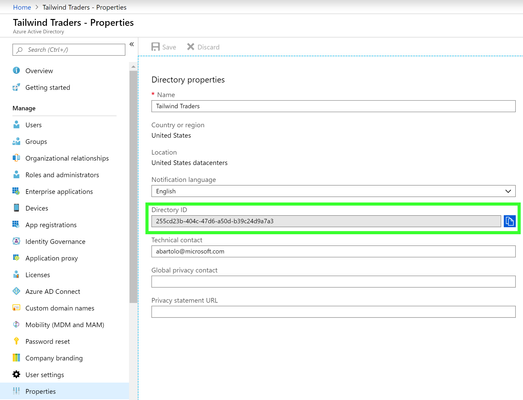Click the Home breadcrumb link

point(22,7)
